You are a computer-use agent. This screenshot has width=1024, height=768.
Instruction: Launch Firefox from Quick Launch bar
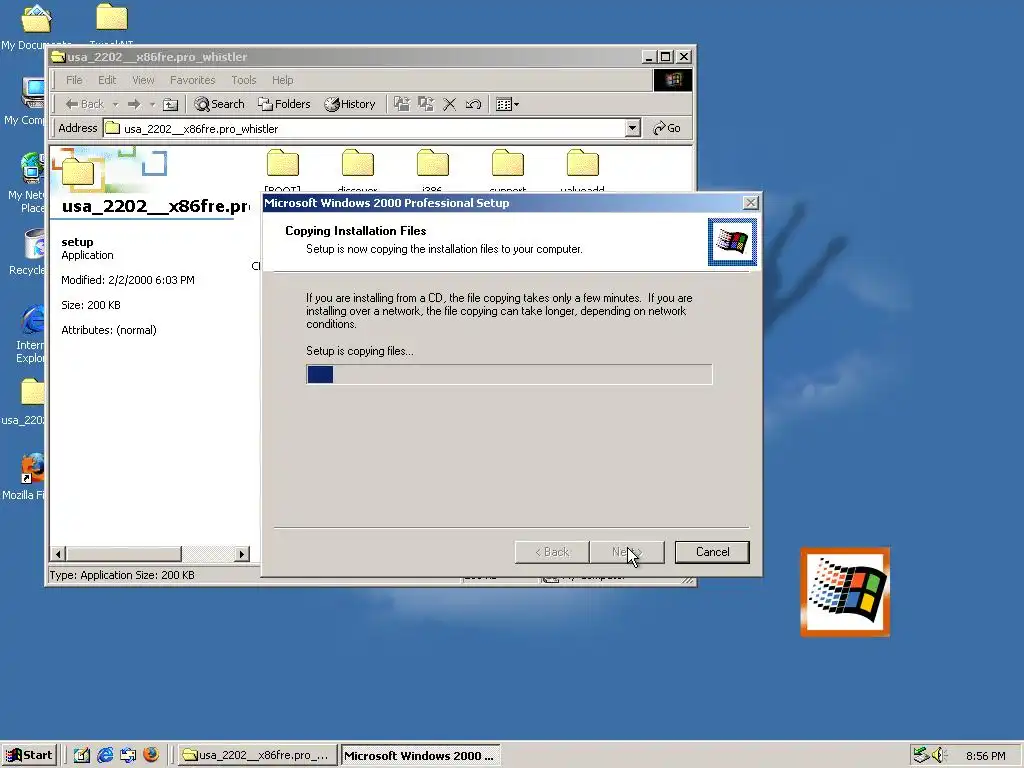[151, 754]
